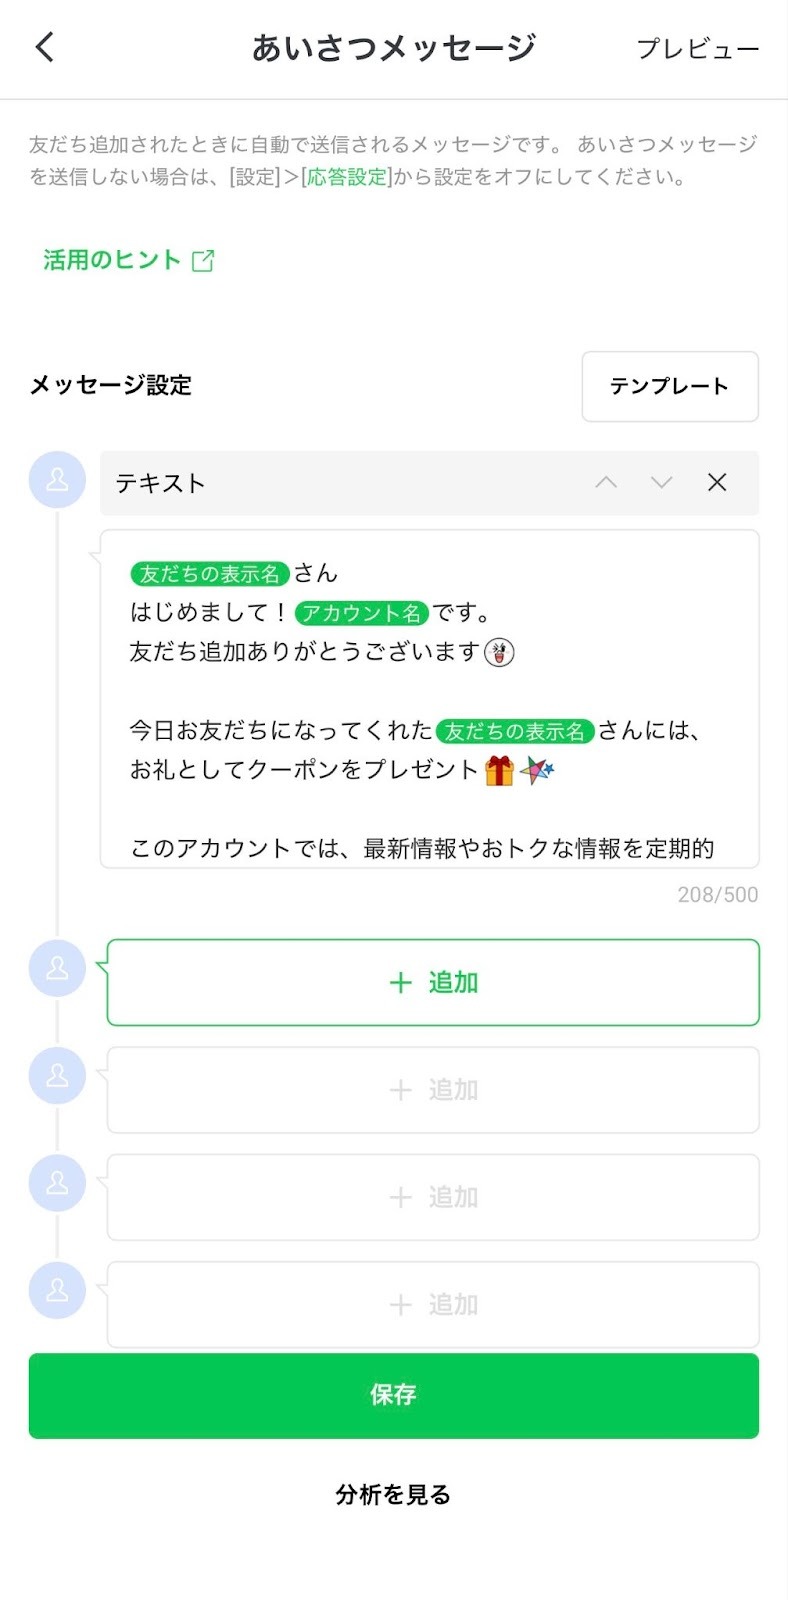Click the second 友だちの表示名 tag

point(515,731)
